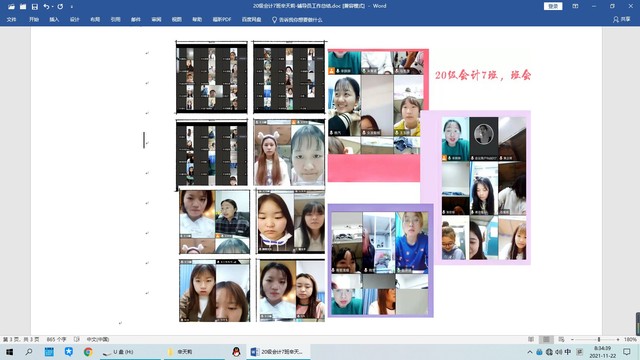Image resolution: width=640 pixels, height=360 pixels.
Task: Switch to the 开始 (Home) ribbon tab
Action: tap(34, 20)
